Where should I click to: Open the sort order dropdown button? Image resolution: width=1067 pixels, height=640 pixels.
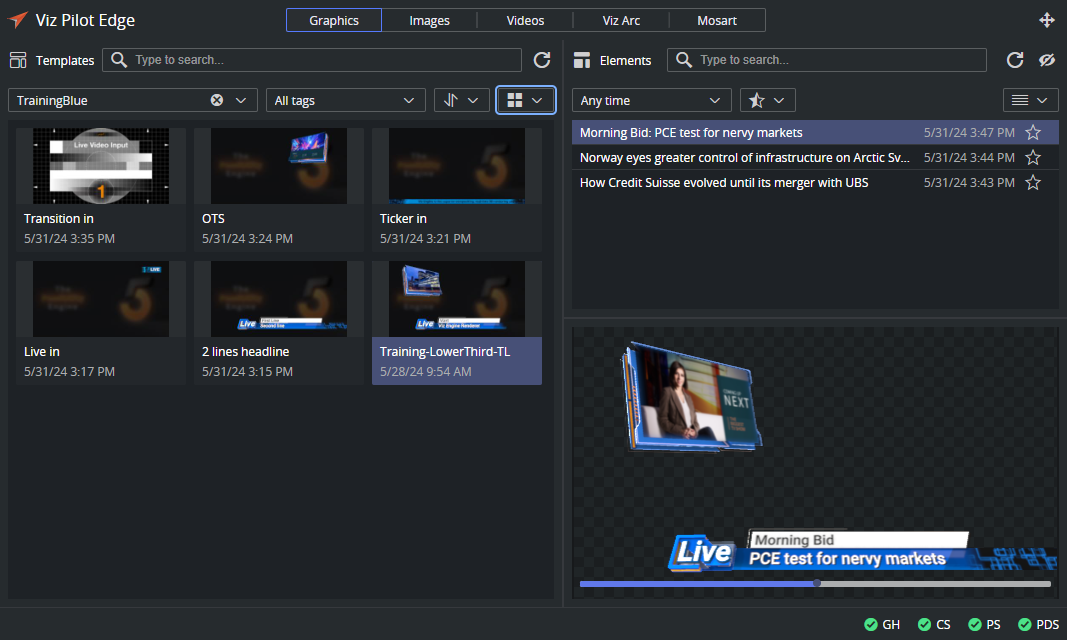pyautogui.click(x=461, y=100)
